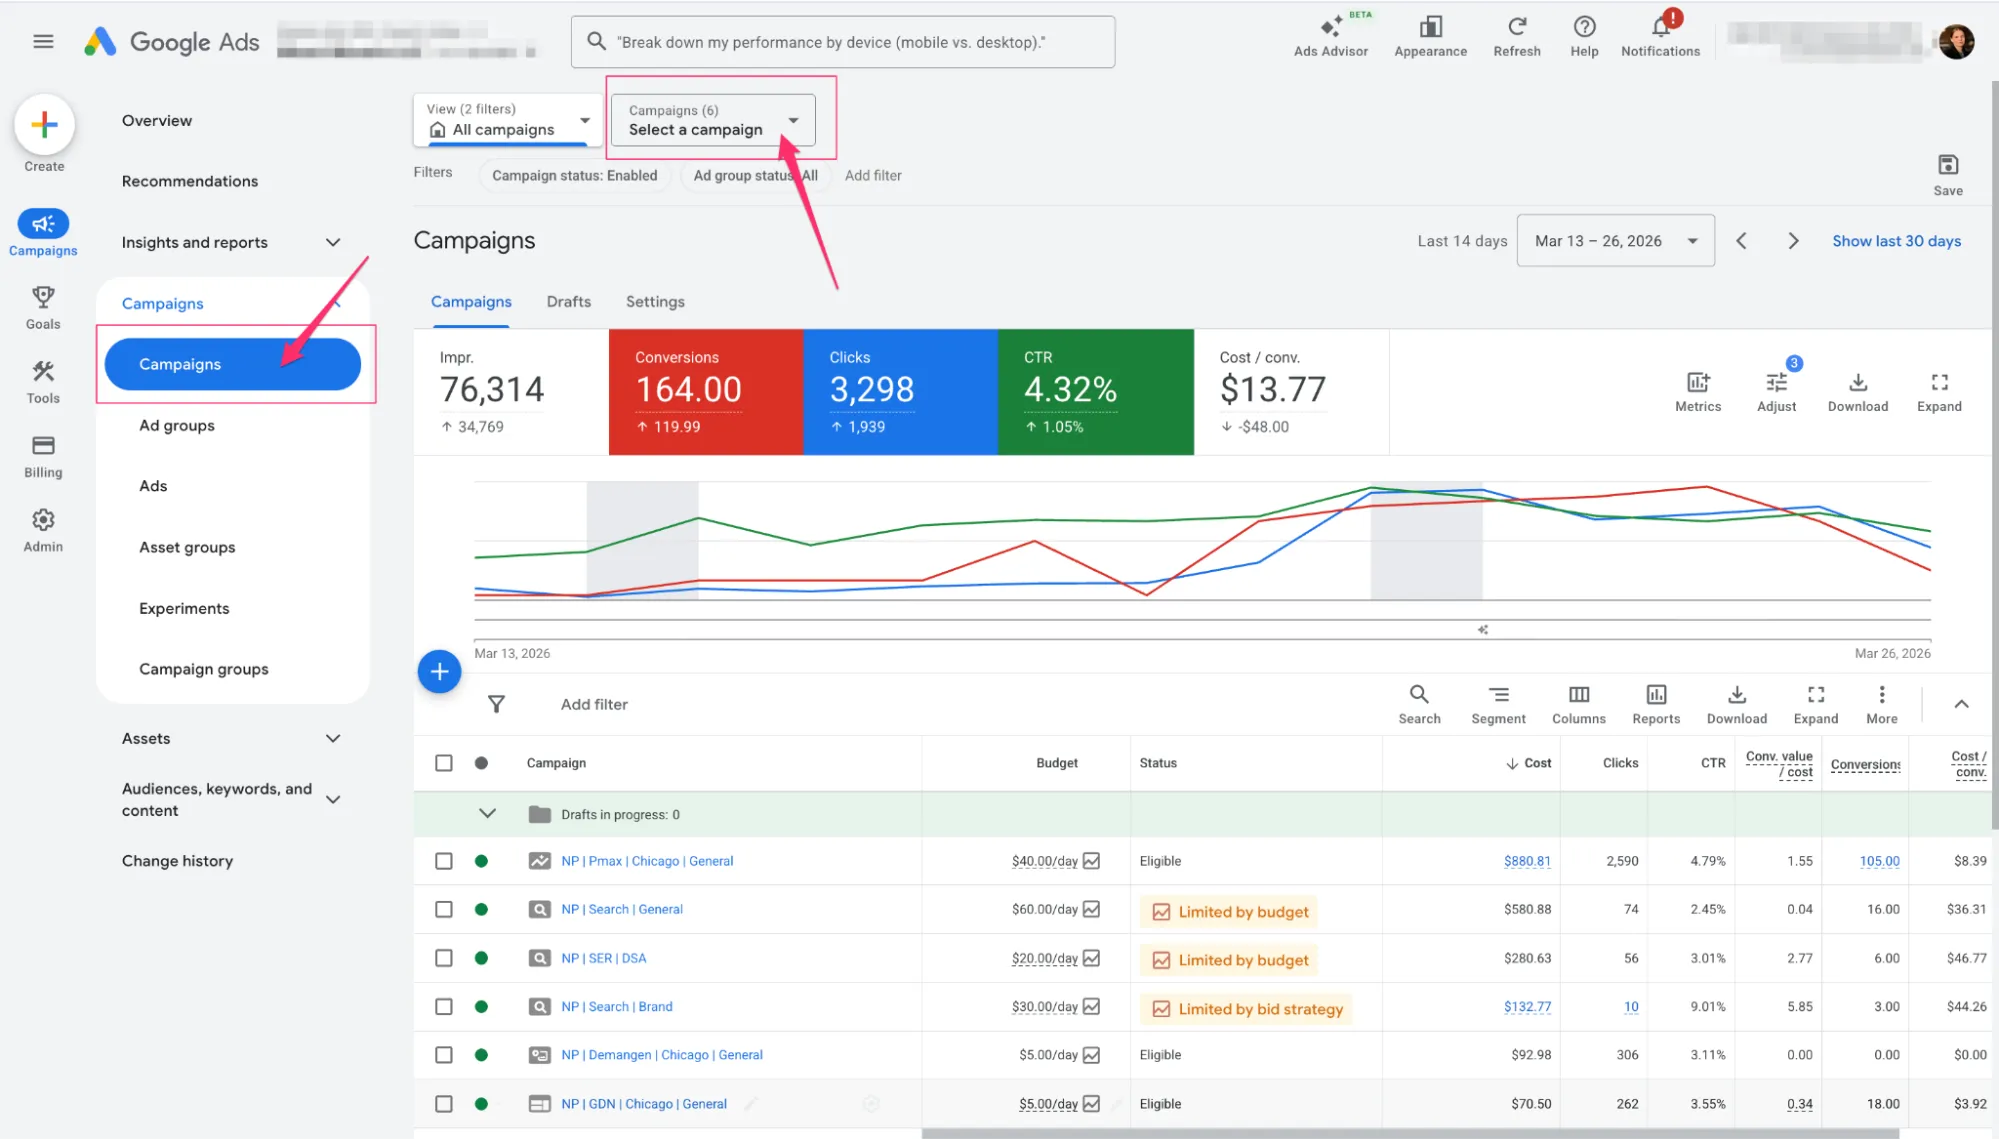Select the red Conversions scorecard tile
This screenshot has height=1140, width=1999.
[705, 392]
